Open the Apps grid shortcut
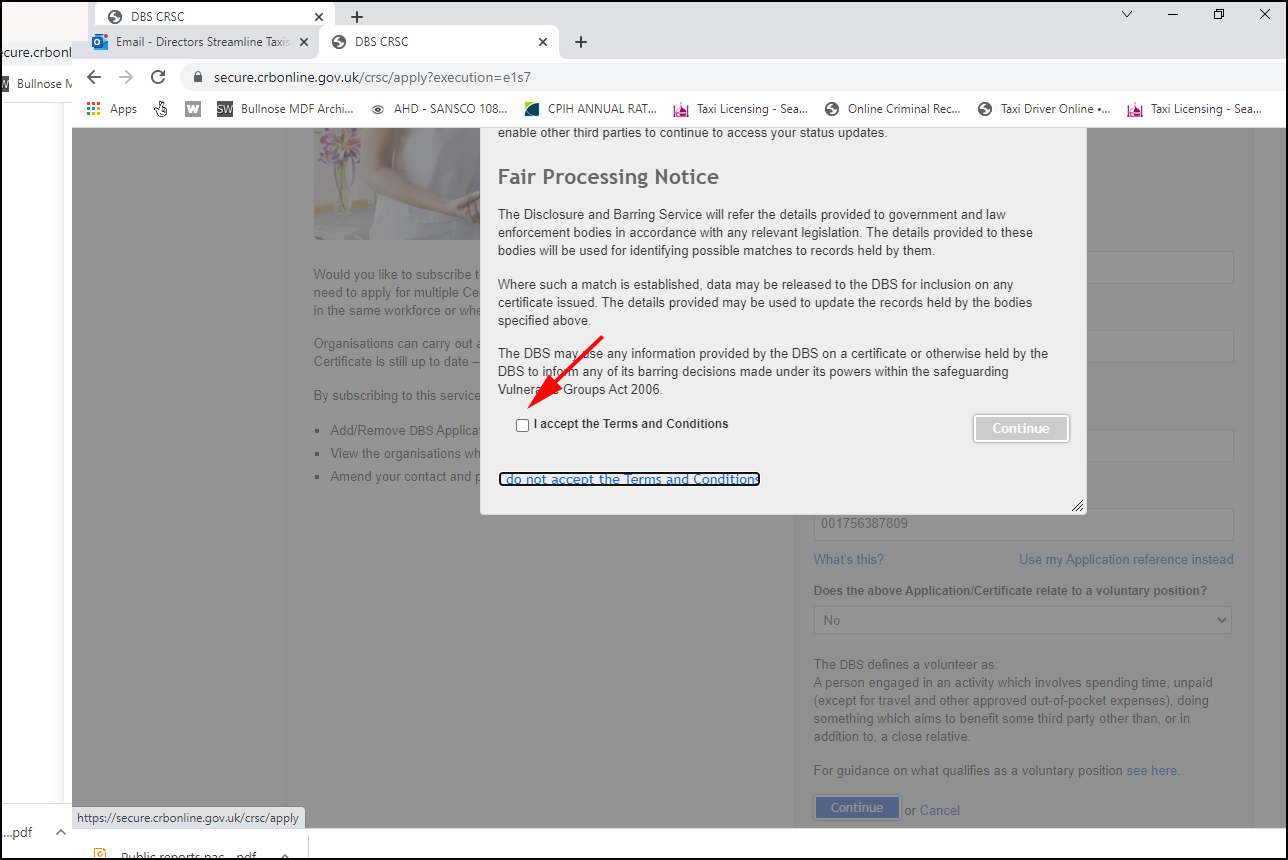The width and height of the screenshot is (1288, 860). [x=111, y=109]
